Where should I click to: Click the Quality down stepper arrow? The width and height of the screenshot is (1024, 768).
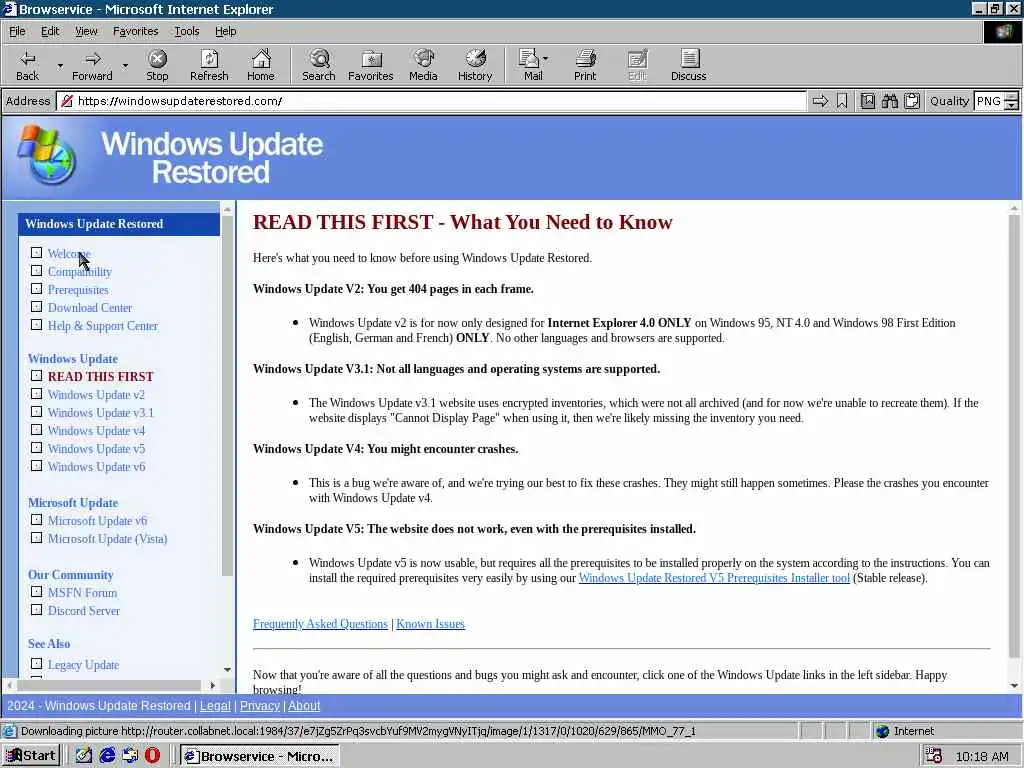tap(1012, 106)
